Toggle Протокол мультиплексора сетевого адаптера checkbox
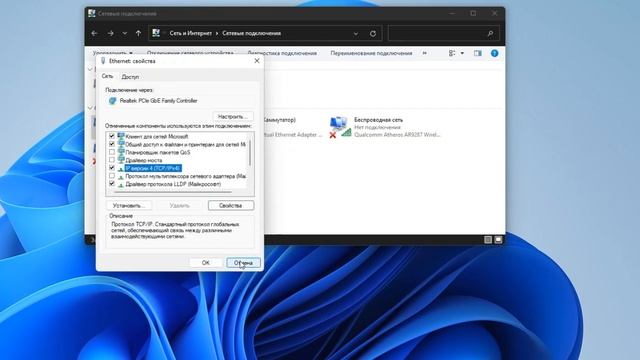 coord(112,176)
